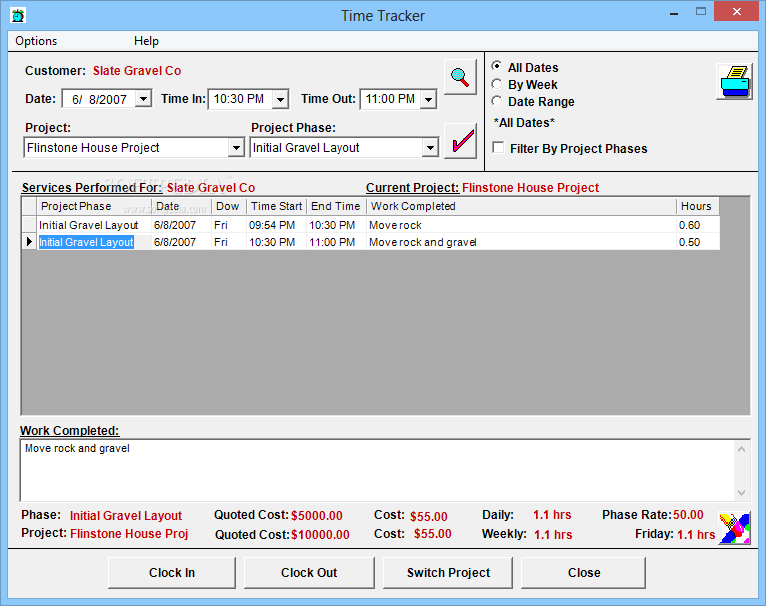Expand the Project dropdown list

(x=236, y=148)
